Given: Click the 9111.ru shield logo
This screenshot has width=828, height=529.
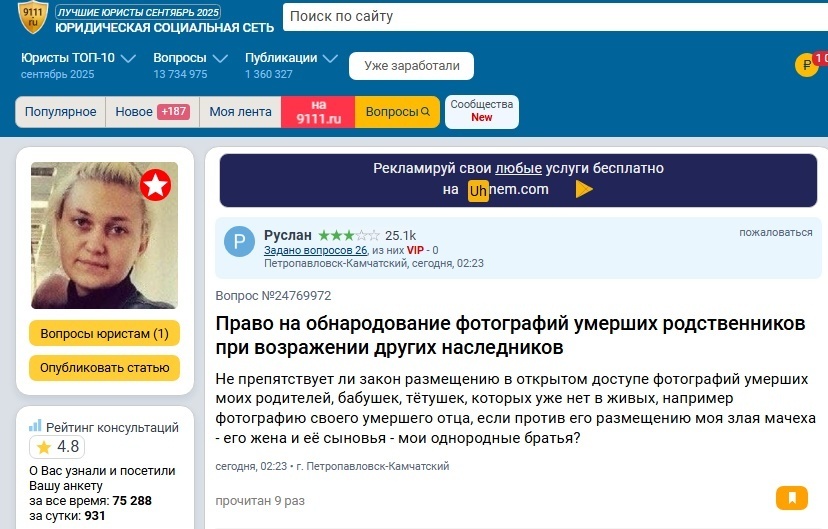Looking at the screenshot, I should click(x=32, y=17).
